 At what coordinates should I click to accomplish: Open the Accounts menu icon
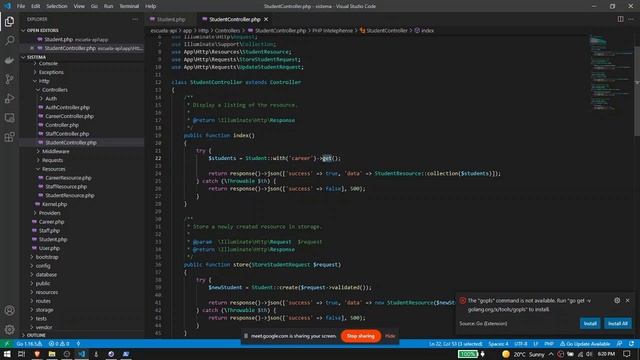9,310
